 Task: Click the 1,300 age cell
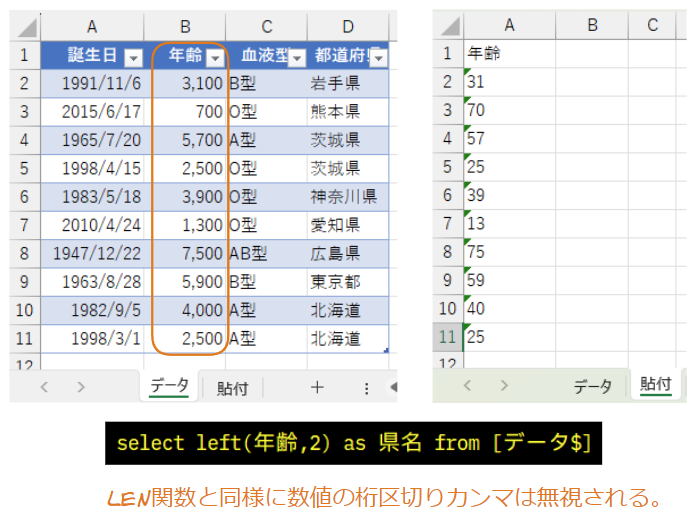tap(185, 225)
